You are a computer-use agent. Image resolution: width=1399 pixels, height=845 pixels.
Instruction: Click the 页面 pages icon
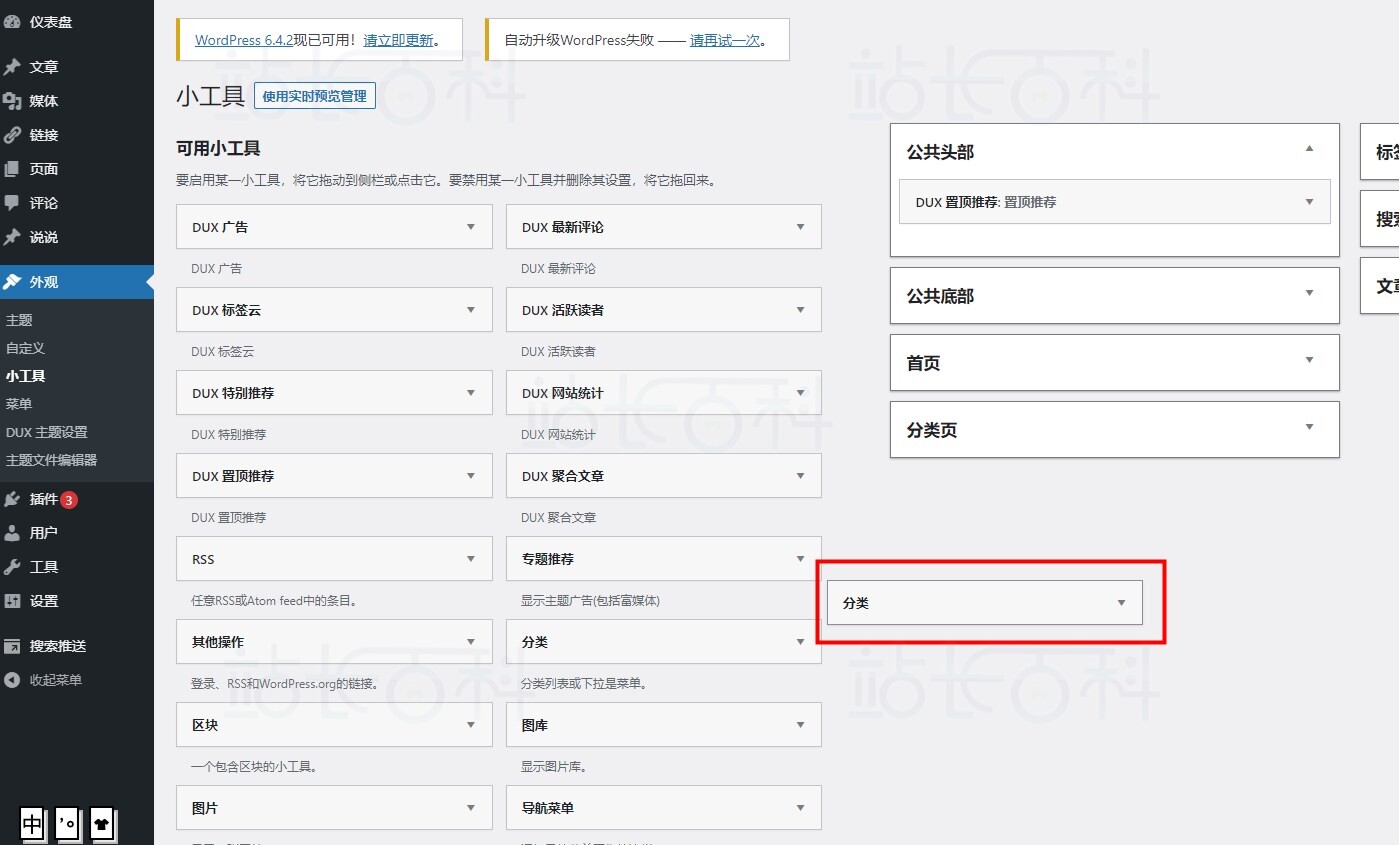[x=12, y=169]
